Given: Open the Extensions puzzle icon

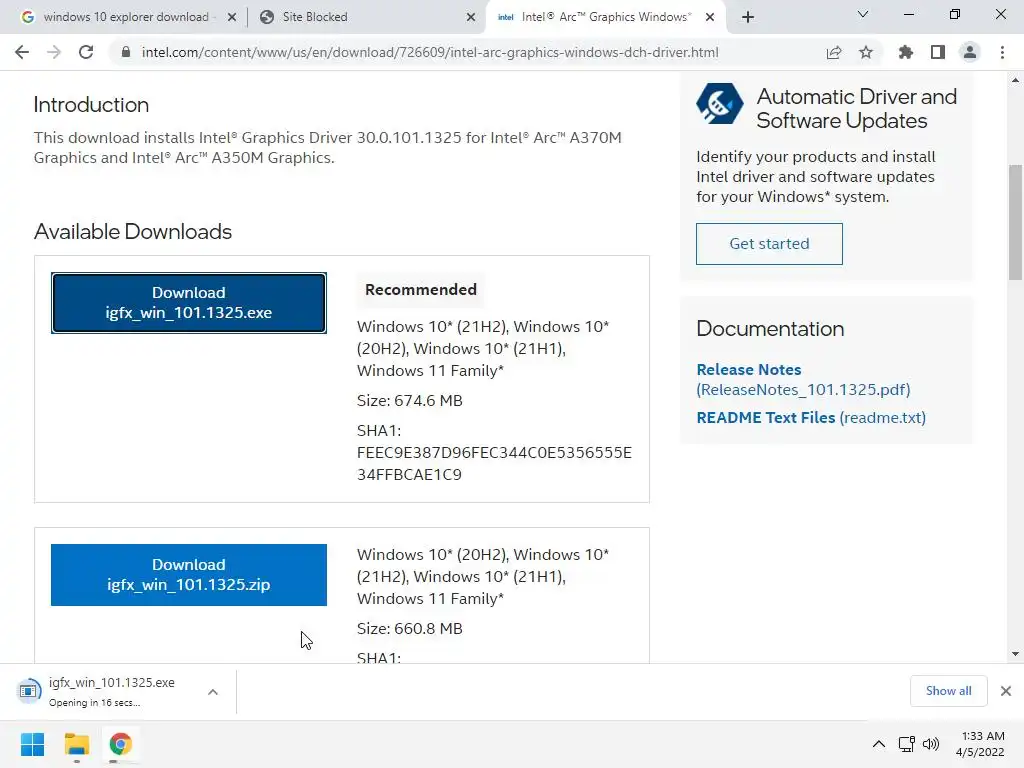Looking at the screenshot, I should [x=905, y=52].
